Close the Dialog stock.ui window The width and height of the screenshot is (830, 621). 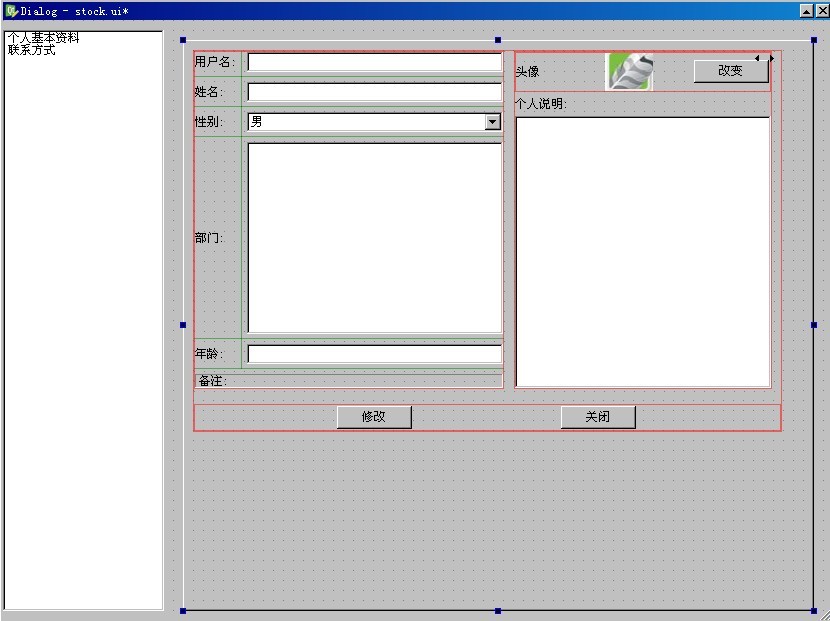click(823, 11)
